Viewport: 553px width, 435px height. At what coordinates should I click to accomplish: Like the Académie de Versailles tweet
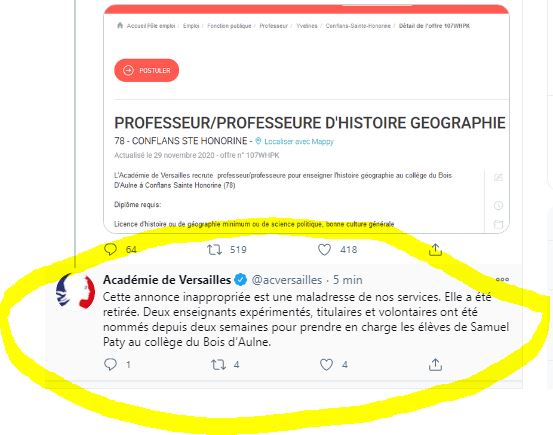coord(326,364)
